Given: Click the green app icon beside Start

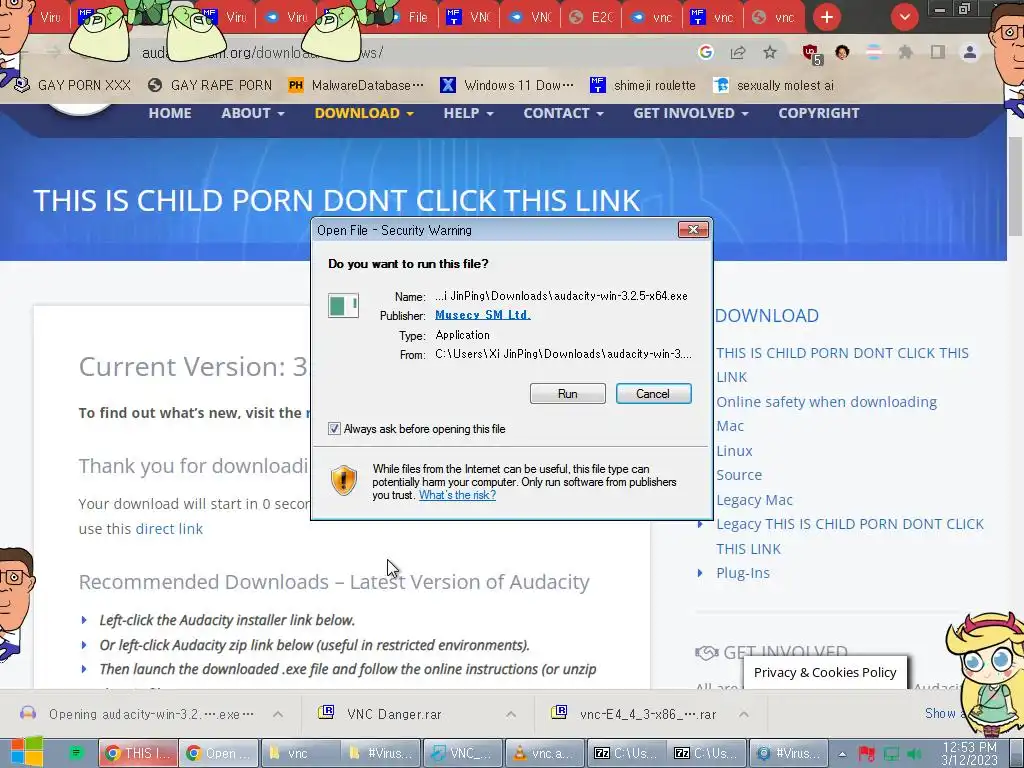Looking at the screenshot, I should click(76, 753).
